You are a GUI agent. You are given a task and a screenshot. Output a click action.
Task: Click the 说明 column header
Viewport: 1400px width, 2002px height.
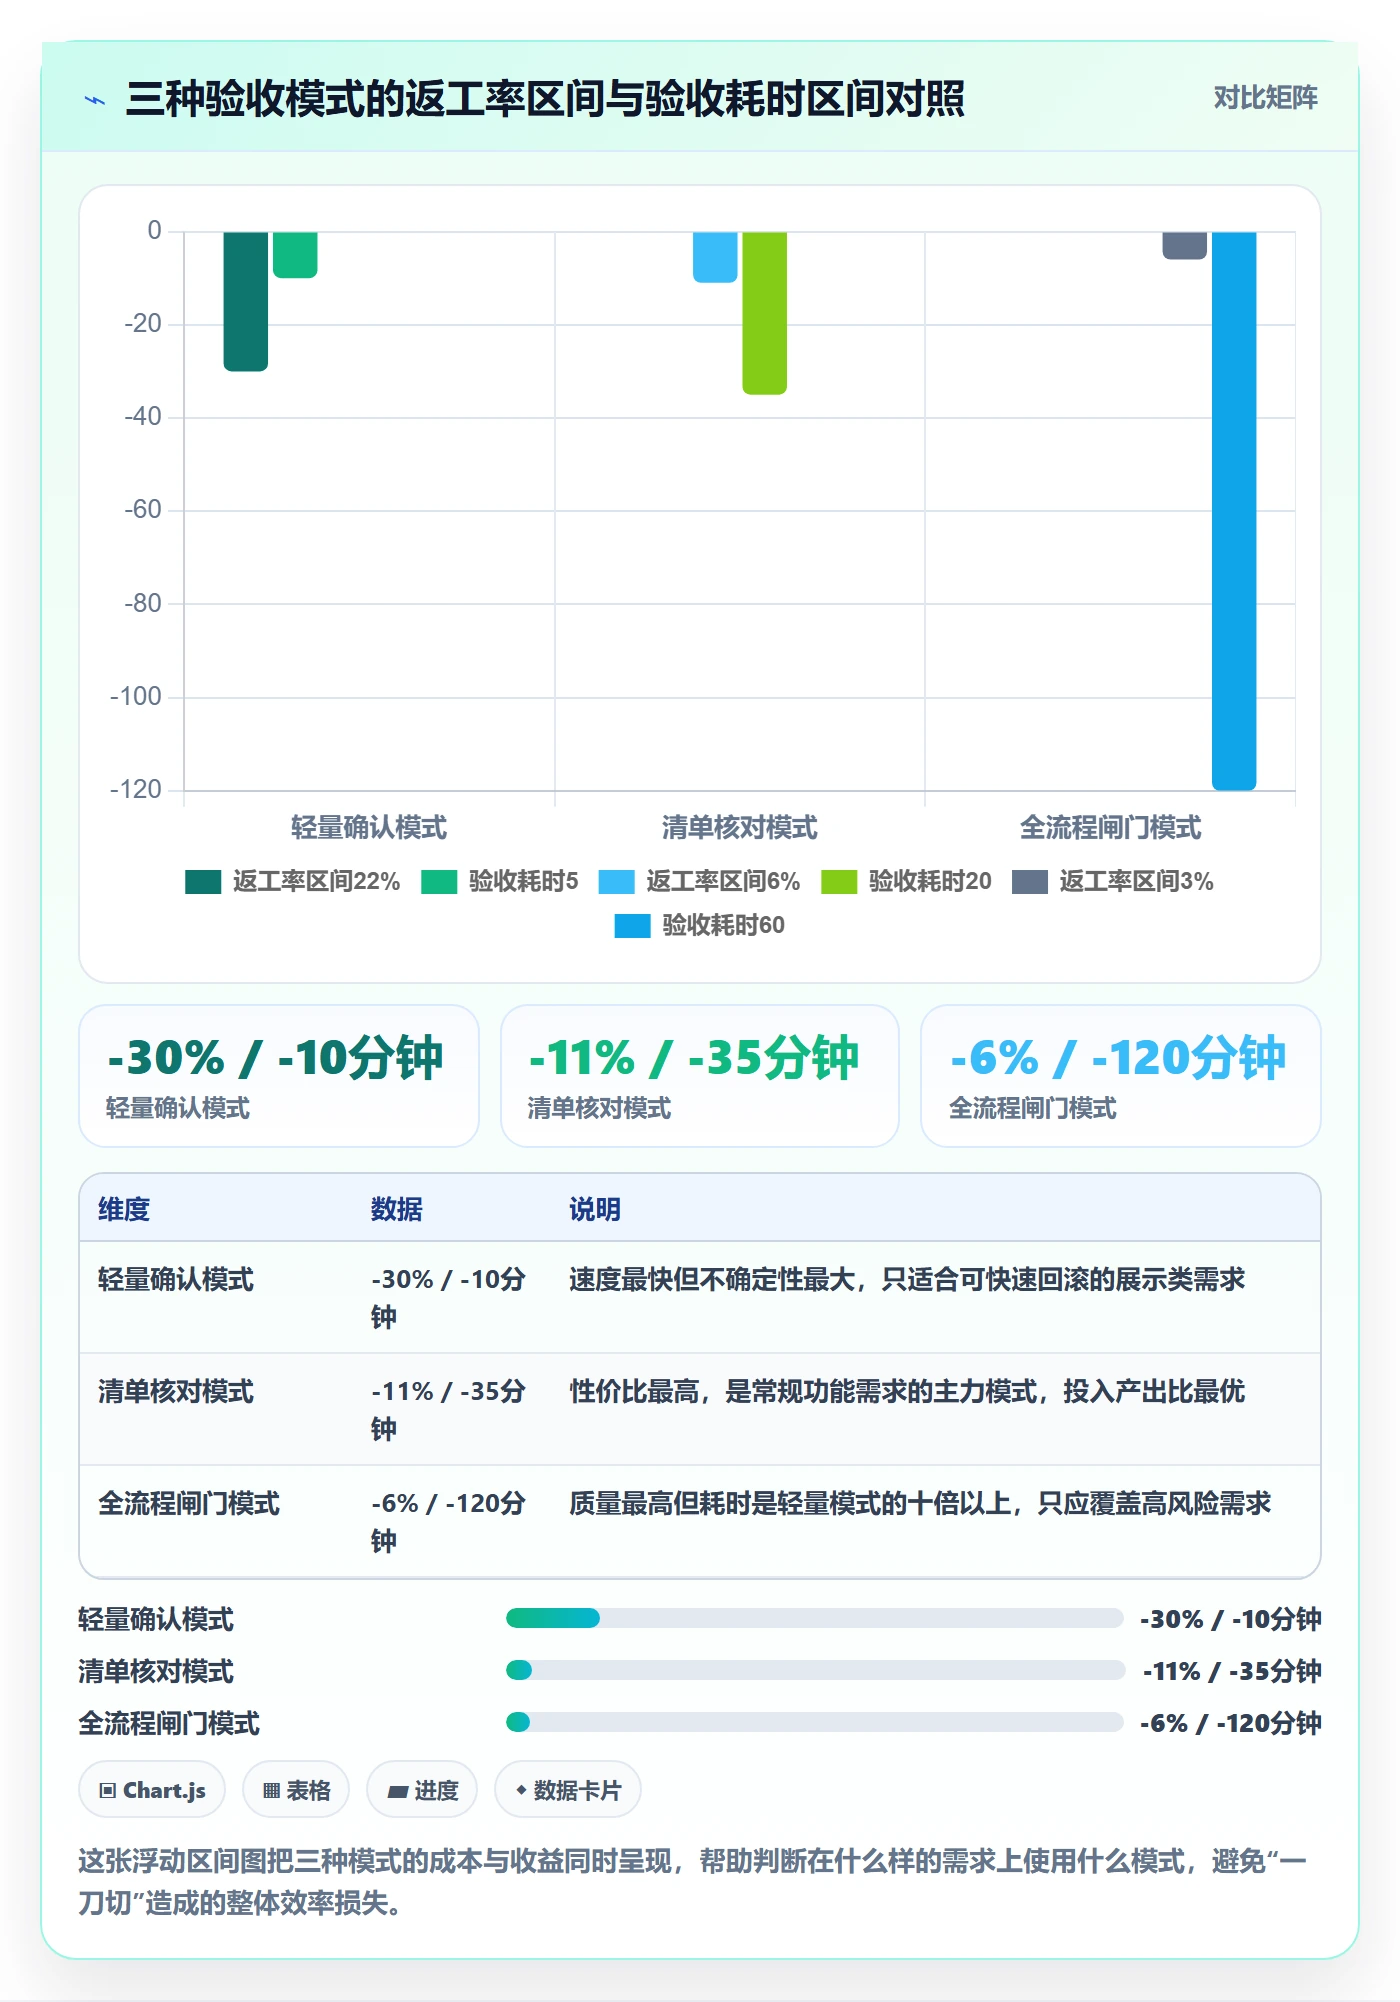595,1209
